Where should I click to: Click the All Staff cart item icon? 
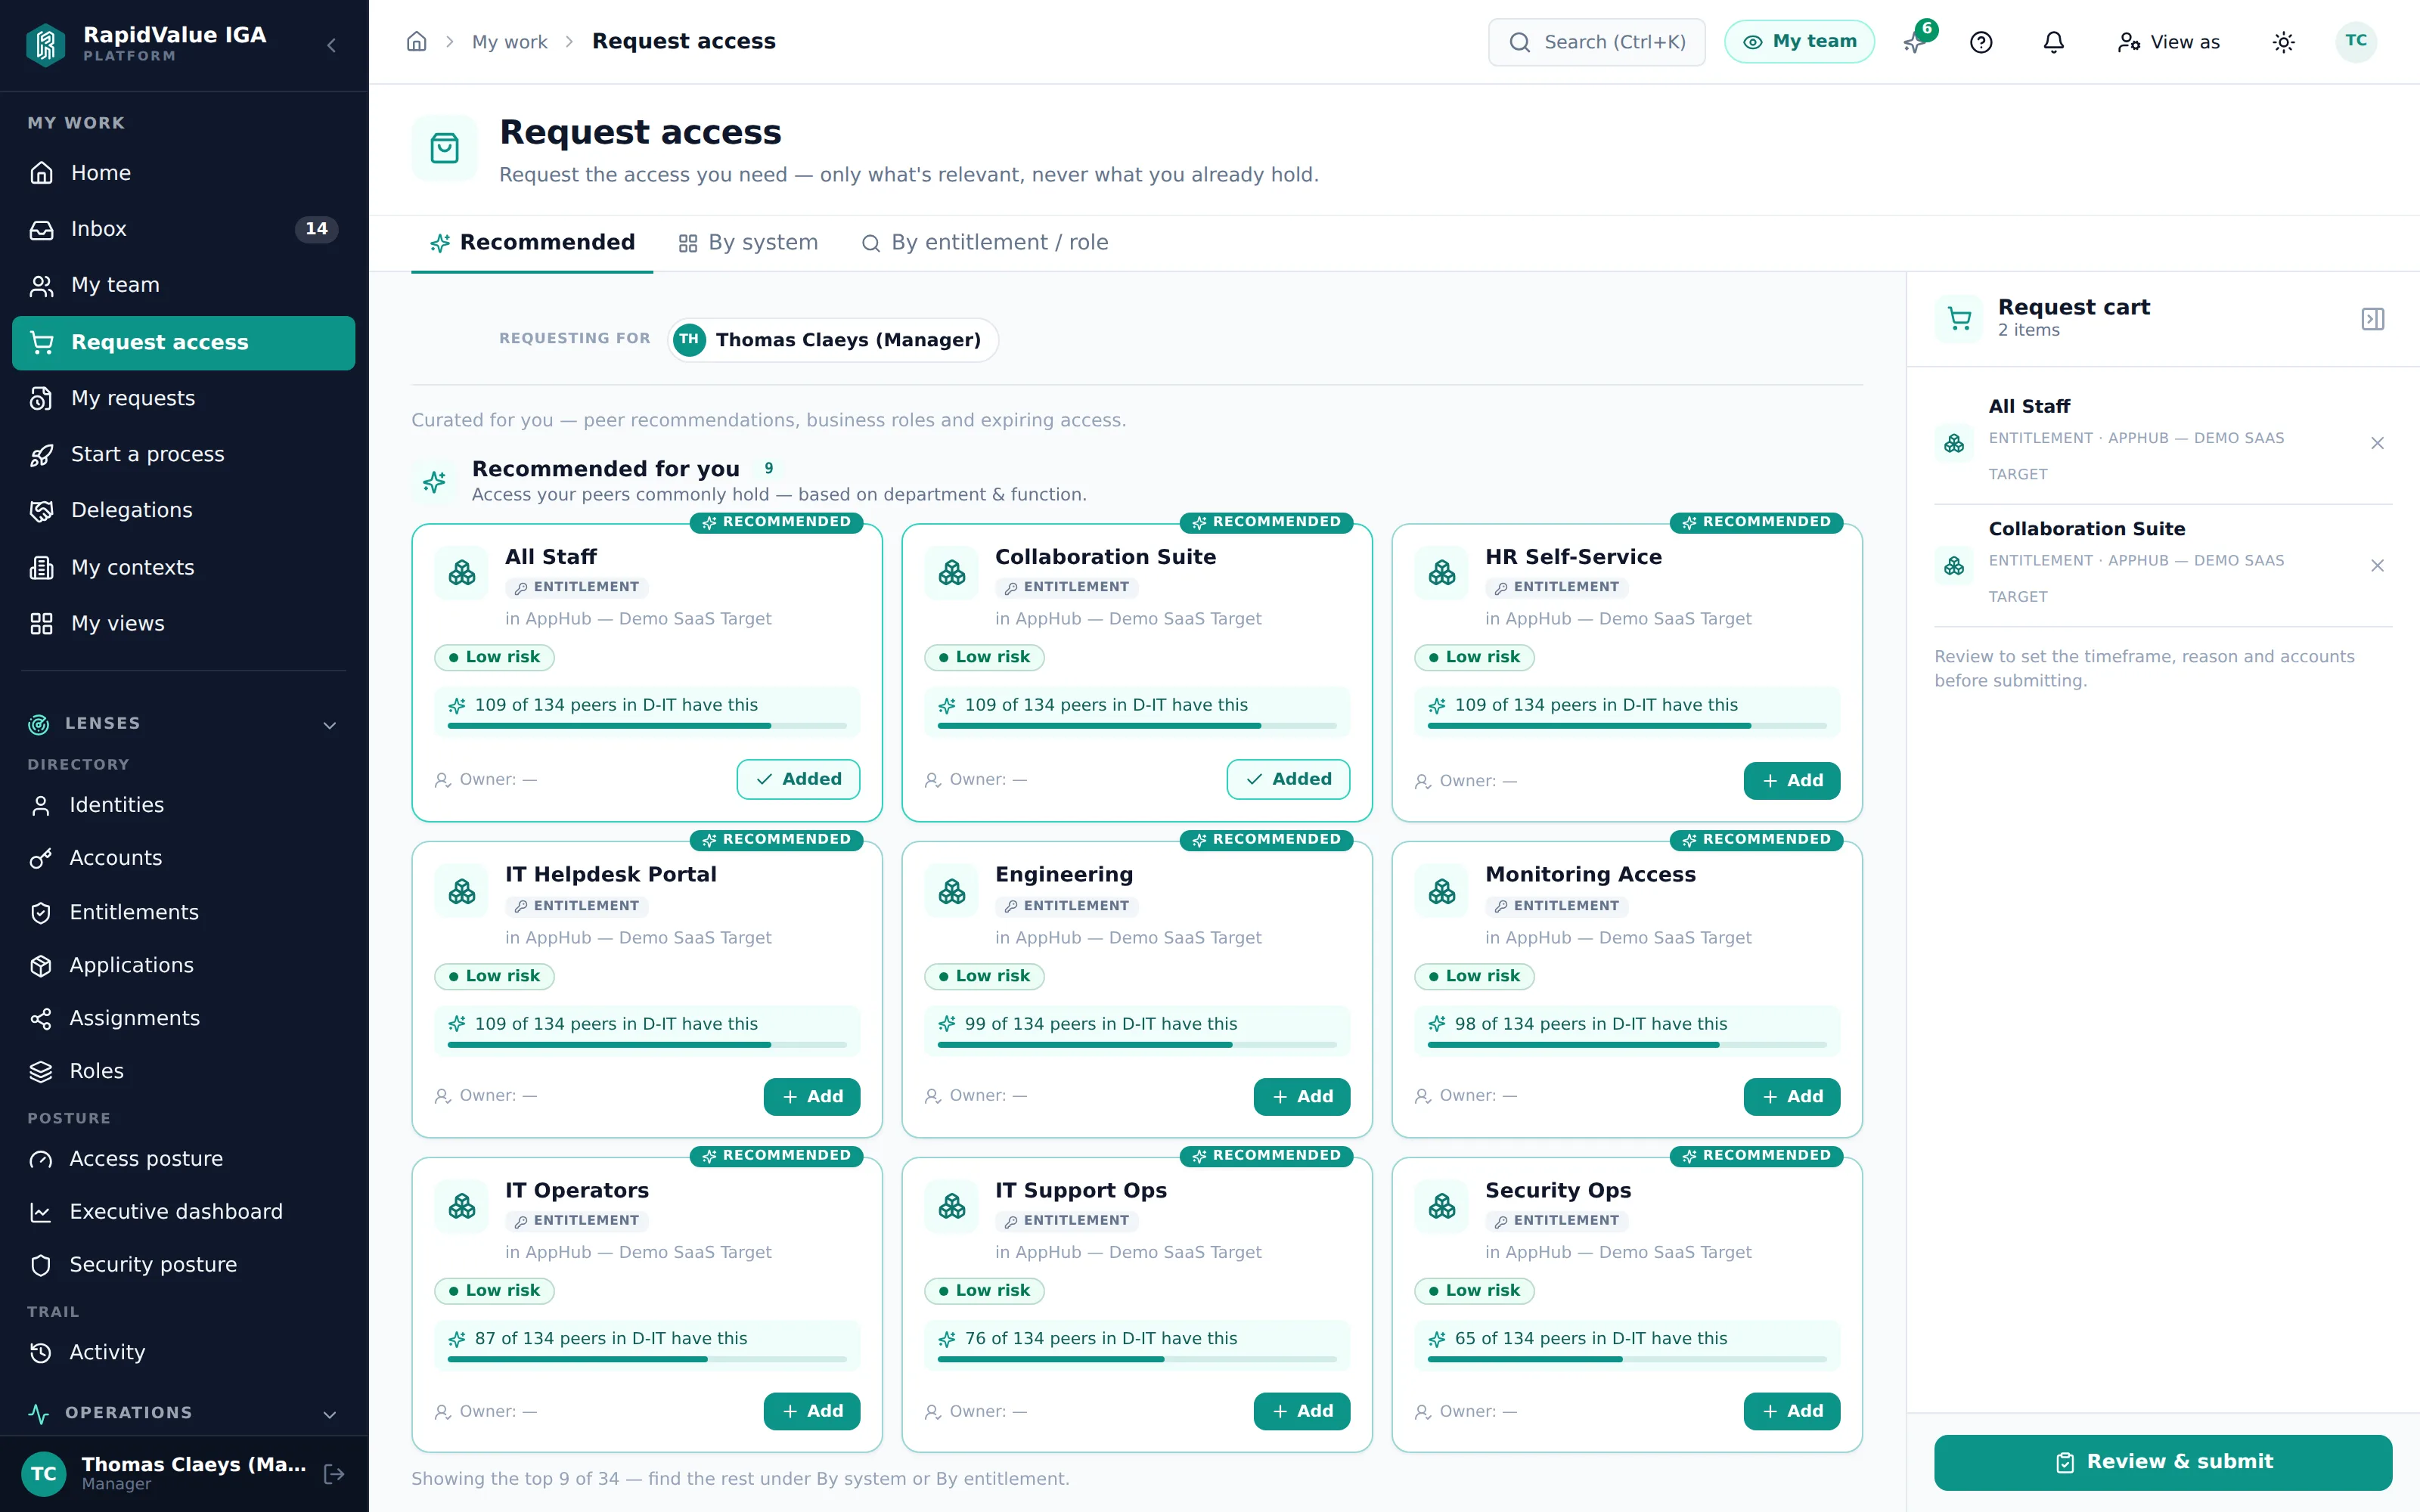pyautogui.click(x=1954, y=443)
